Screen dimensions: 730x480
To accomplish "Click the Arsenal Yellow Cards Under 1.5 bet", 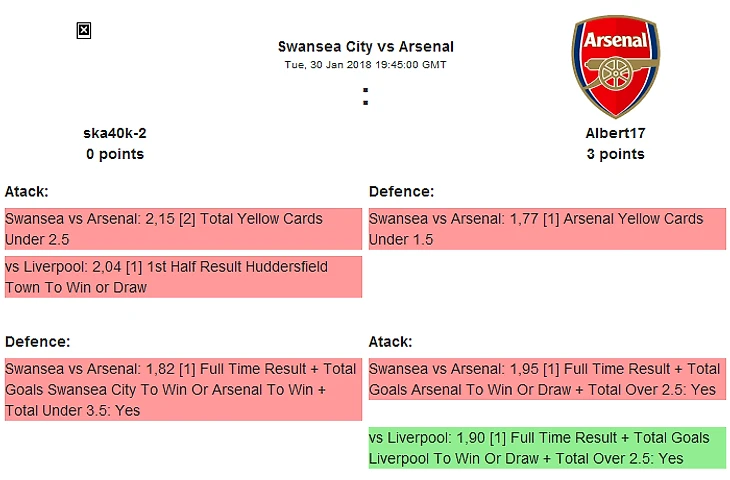I will pyautogui.click(x=547, y=229).
